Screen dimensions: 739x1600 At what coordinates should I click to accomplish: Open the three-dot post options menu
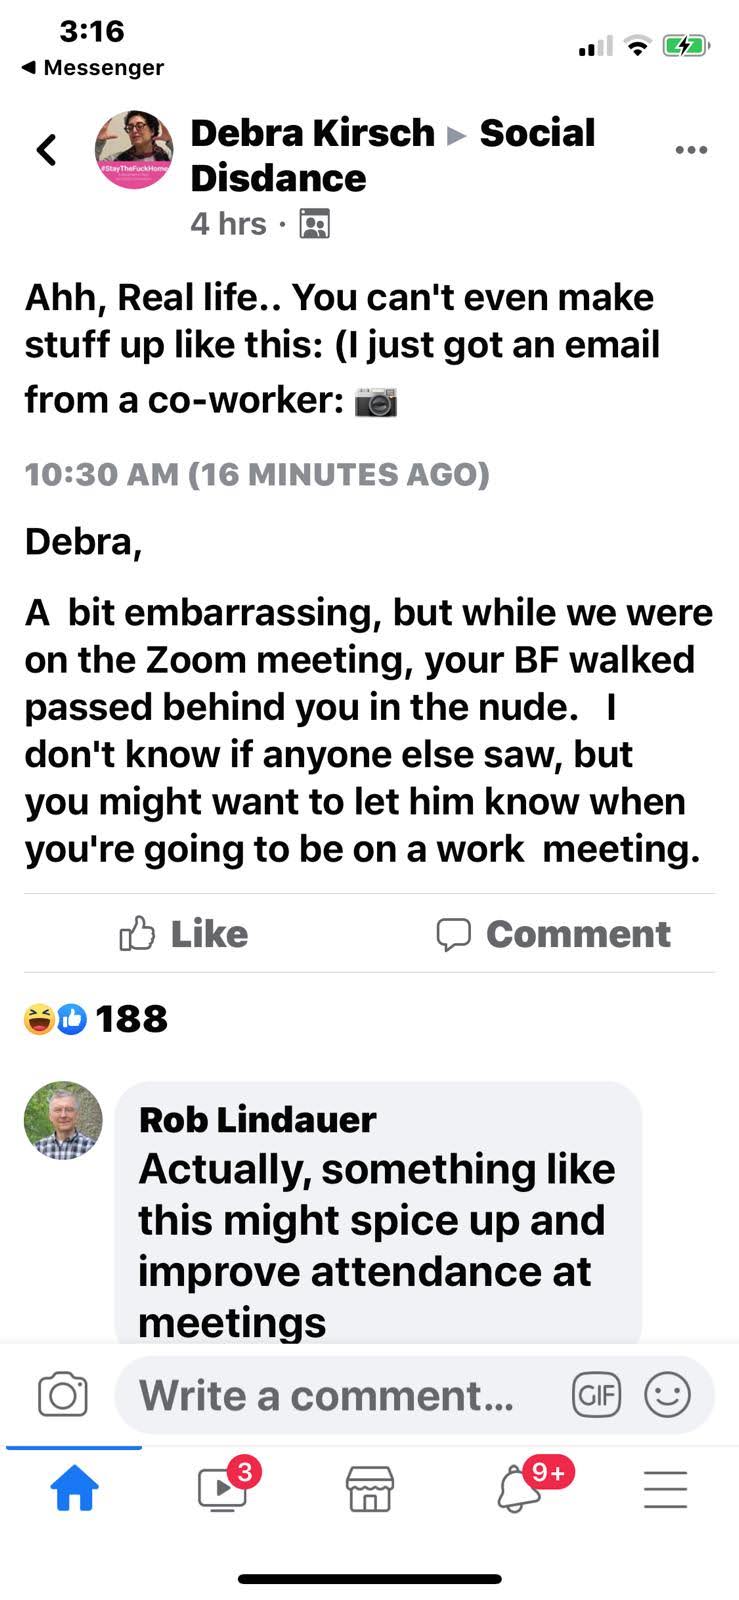[691, 150]
